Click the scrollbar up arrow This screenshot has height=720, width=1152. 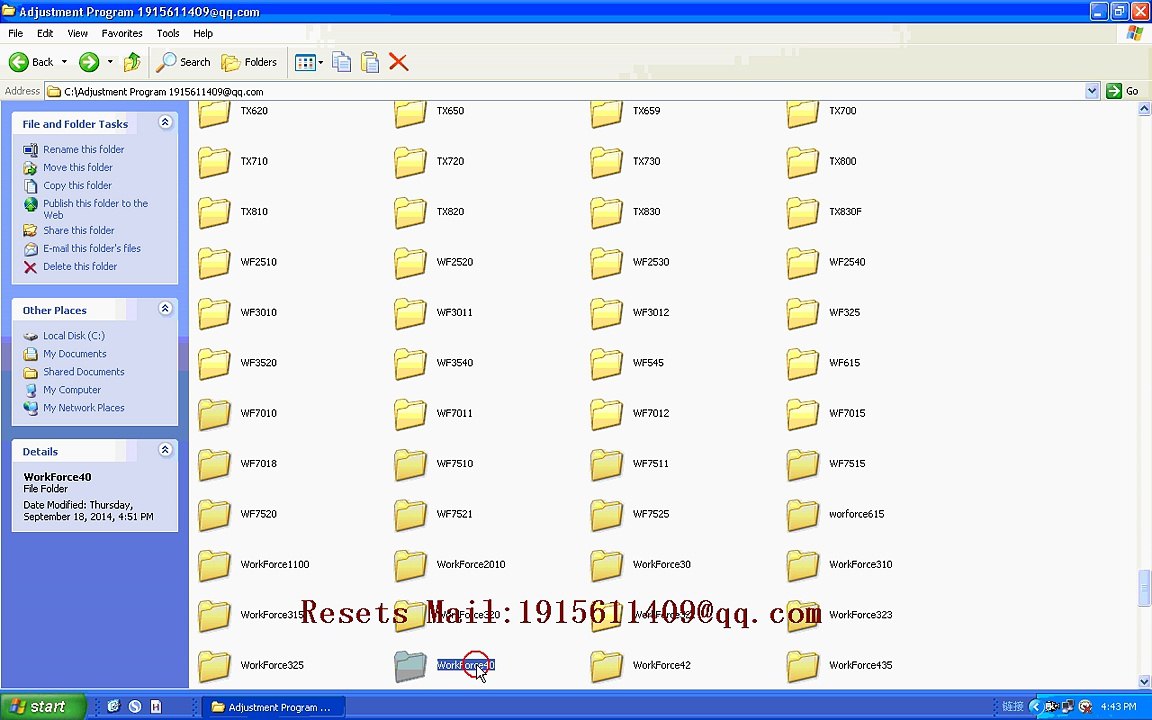point(1144,109)
